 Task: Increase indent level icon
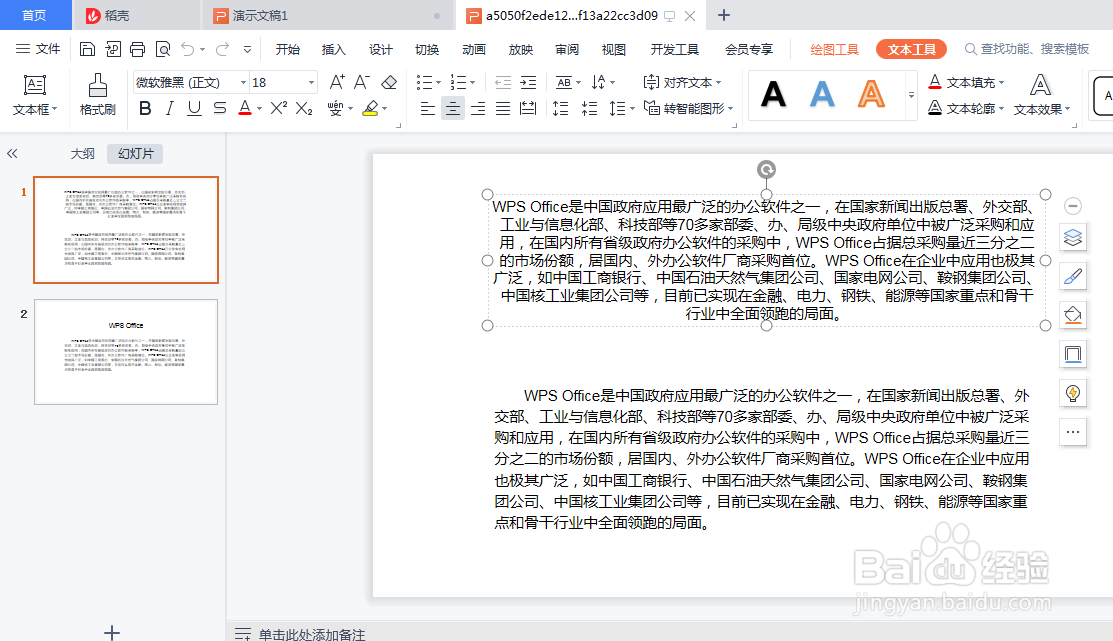tap(528, 82)
